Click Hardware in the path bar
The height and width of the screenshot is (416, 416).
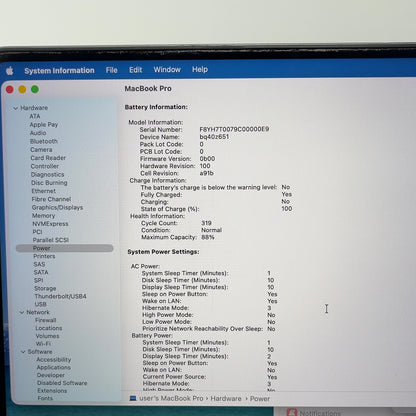(226, 399)
